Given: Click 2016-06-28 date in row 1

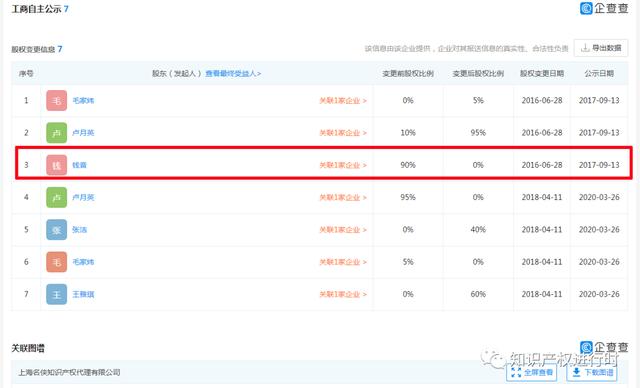Looking at the screenshot, I should point(542,100).
